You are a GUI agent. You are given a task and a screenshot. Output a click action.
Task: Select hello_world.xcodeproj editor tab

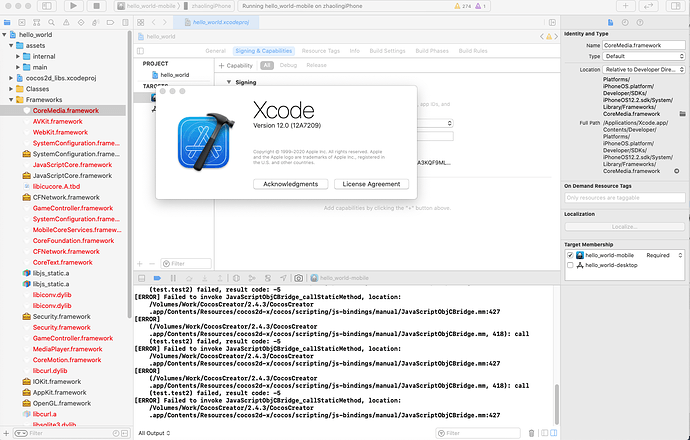coord(216,22)
